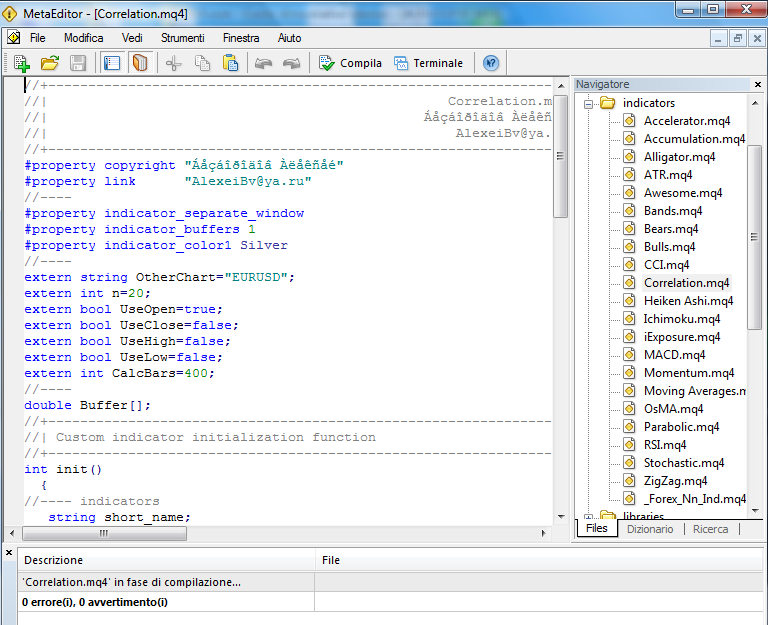Open the Strumenti menu

click(183, 38)
